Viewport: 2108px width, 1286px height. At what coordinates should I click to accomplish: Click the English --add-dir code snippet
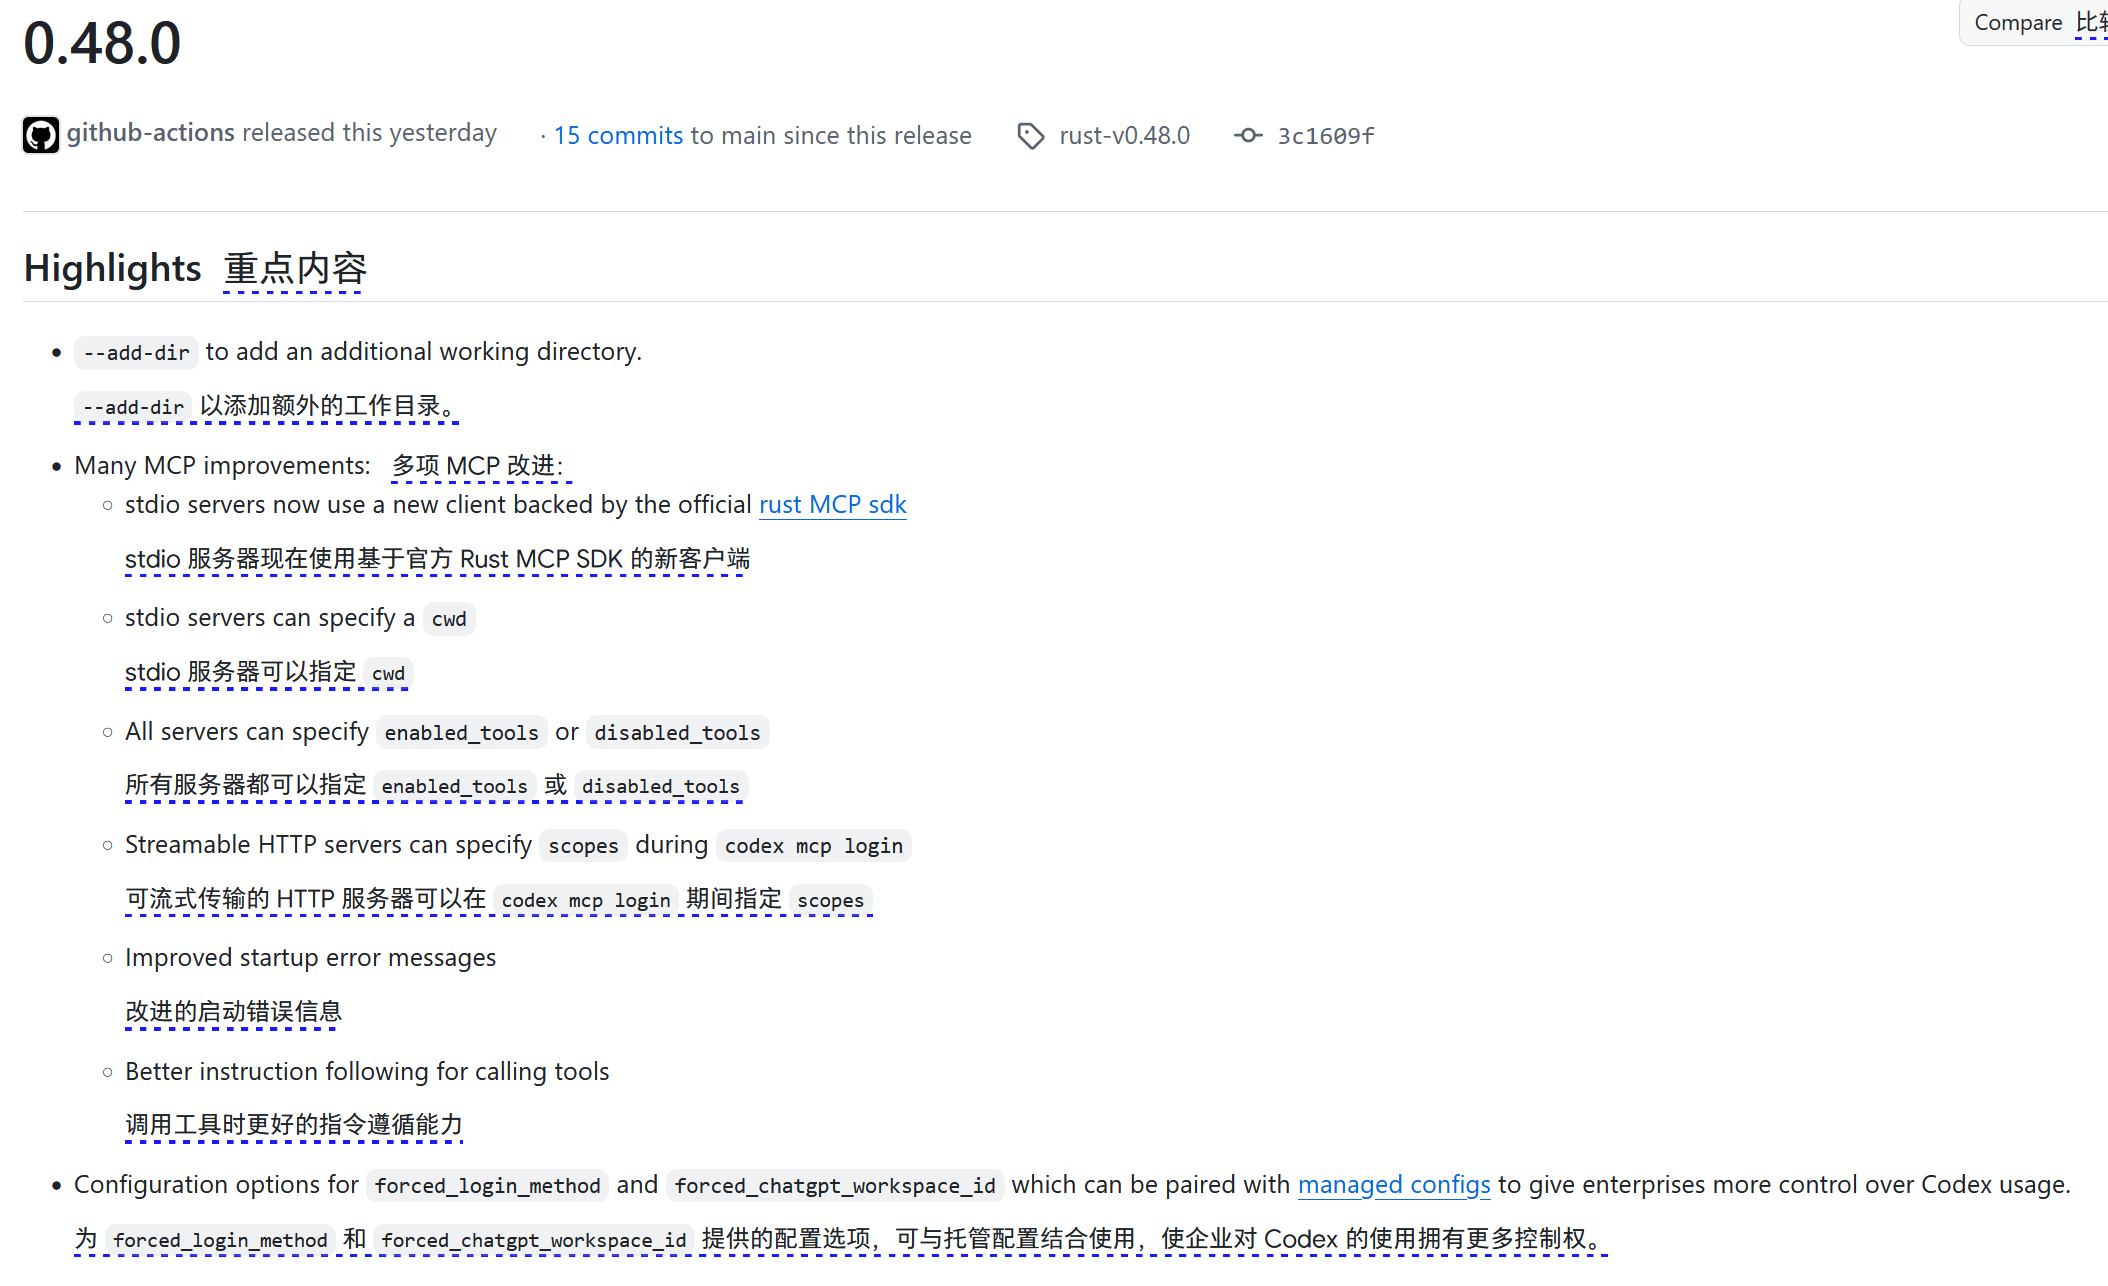pos(136,353)
